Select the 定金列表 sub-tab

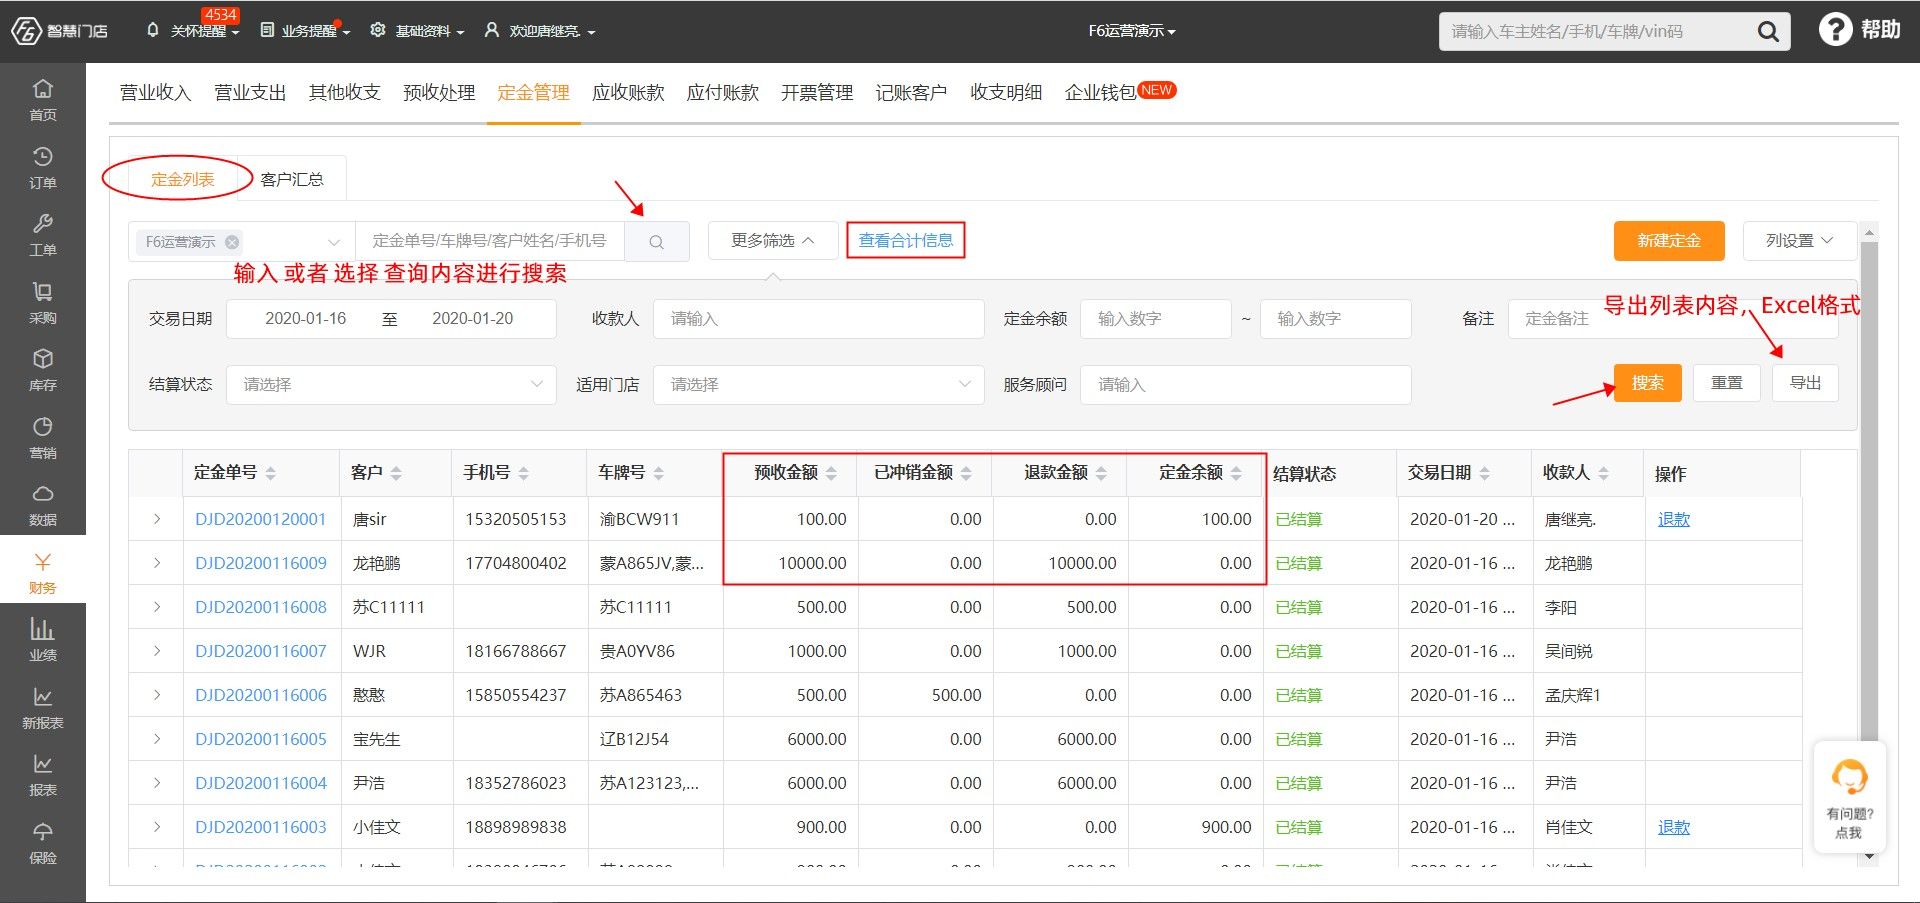point(182,180)
